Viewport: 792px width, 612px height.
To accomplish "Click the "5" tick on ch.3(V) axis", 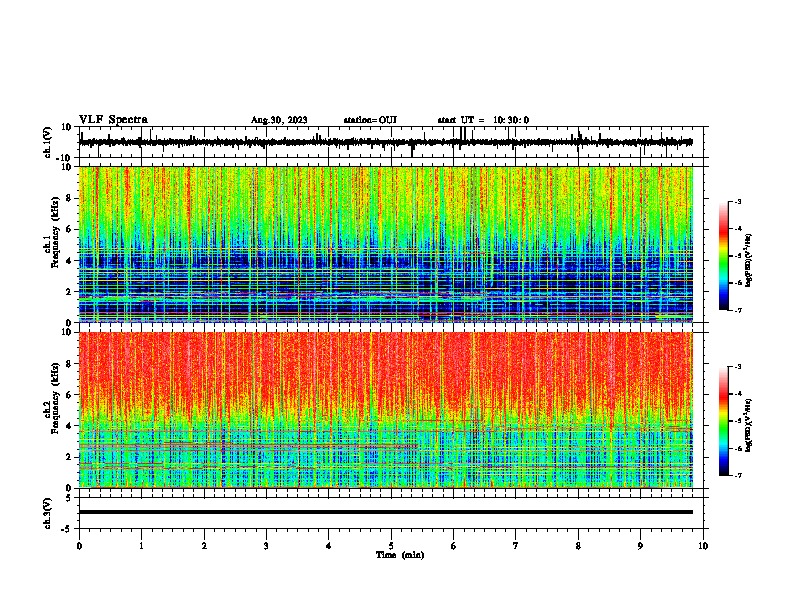I will pos(69,498).
